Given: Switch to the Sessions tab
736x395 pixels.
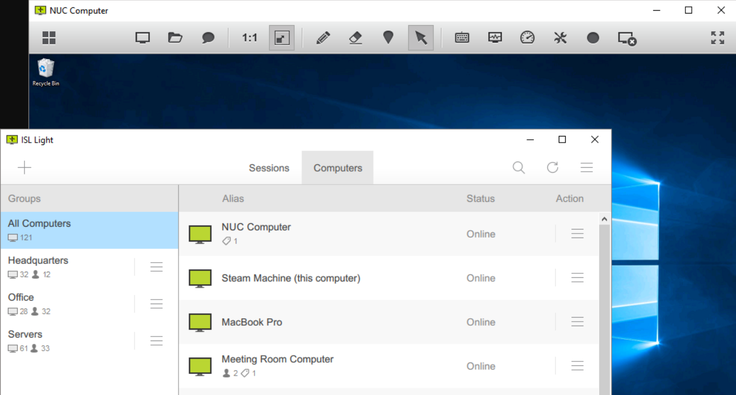Looking at the screenshot, I should click(x=269, y=168).
